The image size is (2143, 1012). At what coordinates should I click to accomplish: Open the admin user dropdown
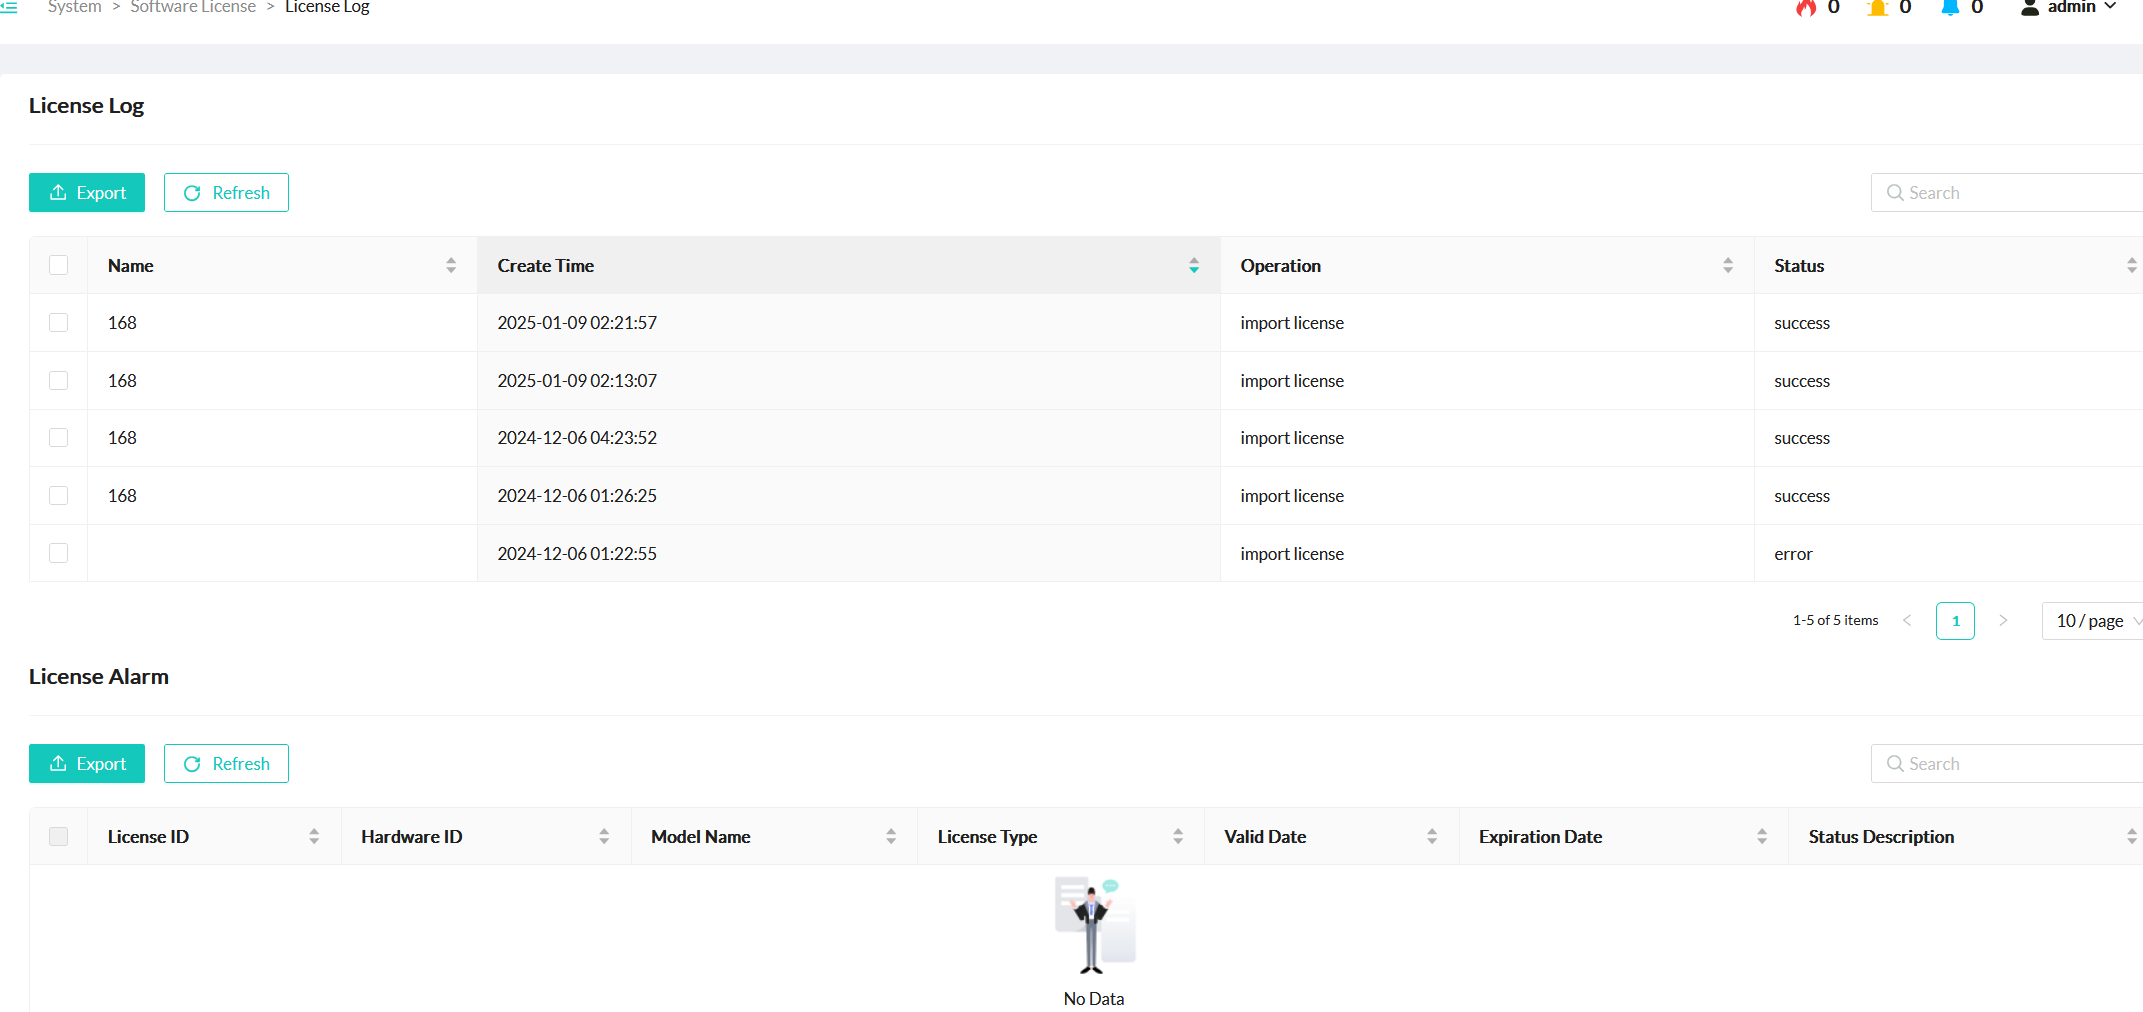pos(2069,8)
